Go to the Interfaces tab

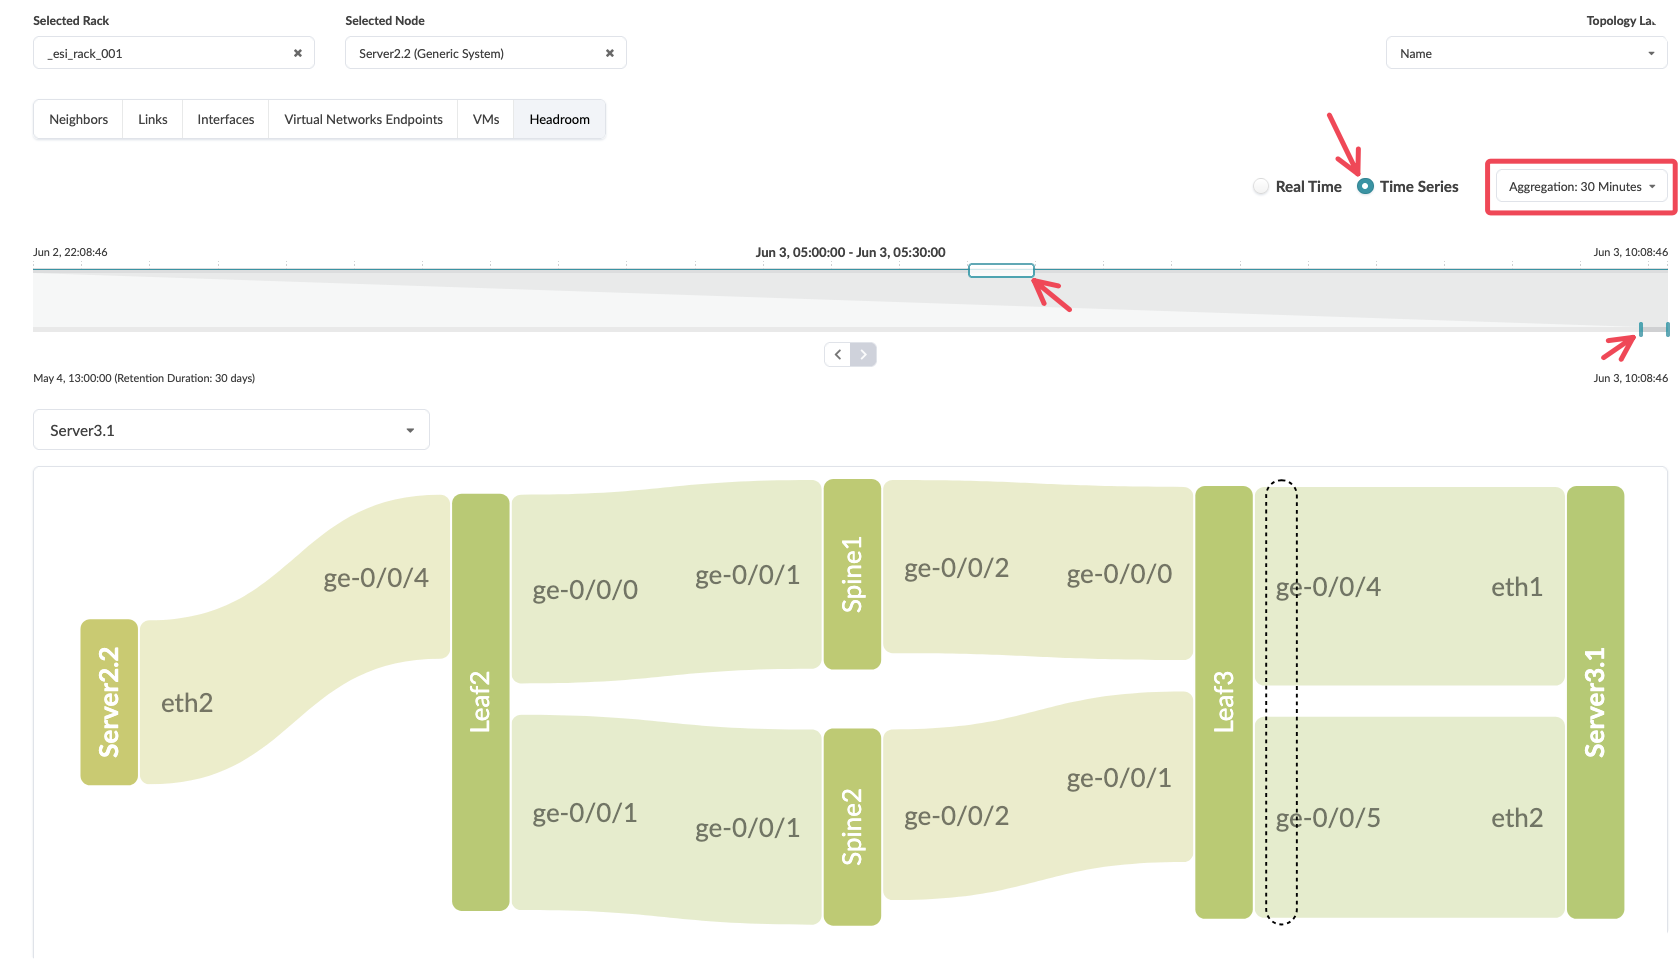point(225,119)
